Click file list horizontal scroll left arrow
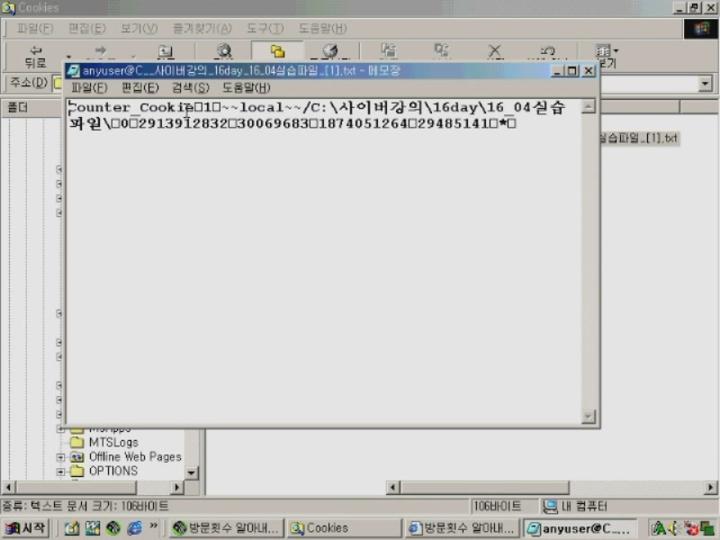This screenshot has height=540, width=720. [393, 488]
